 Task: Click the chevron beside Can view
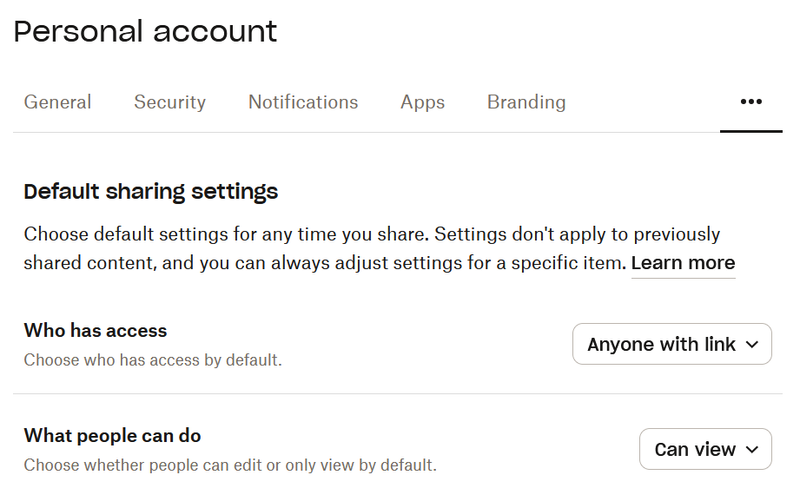point(753,450)
